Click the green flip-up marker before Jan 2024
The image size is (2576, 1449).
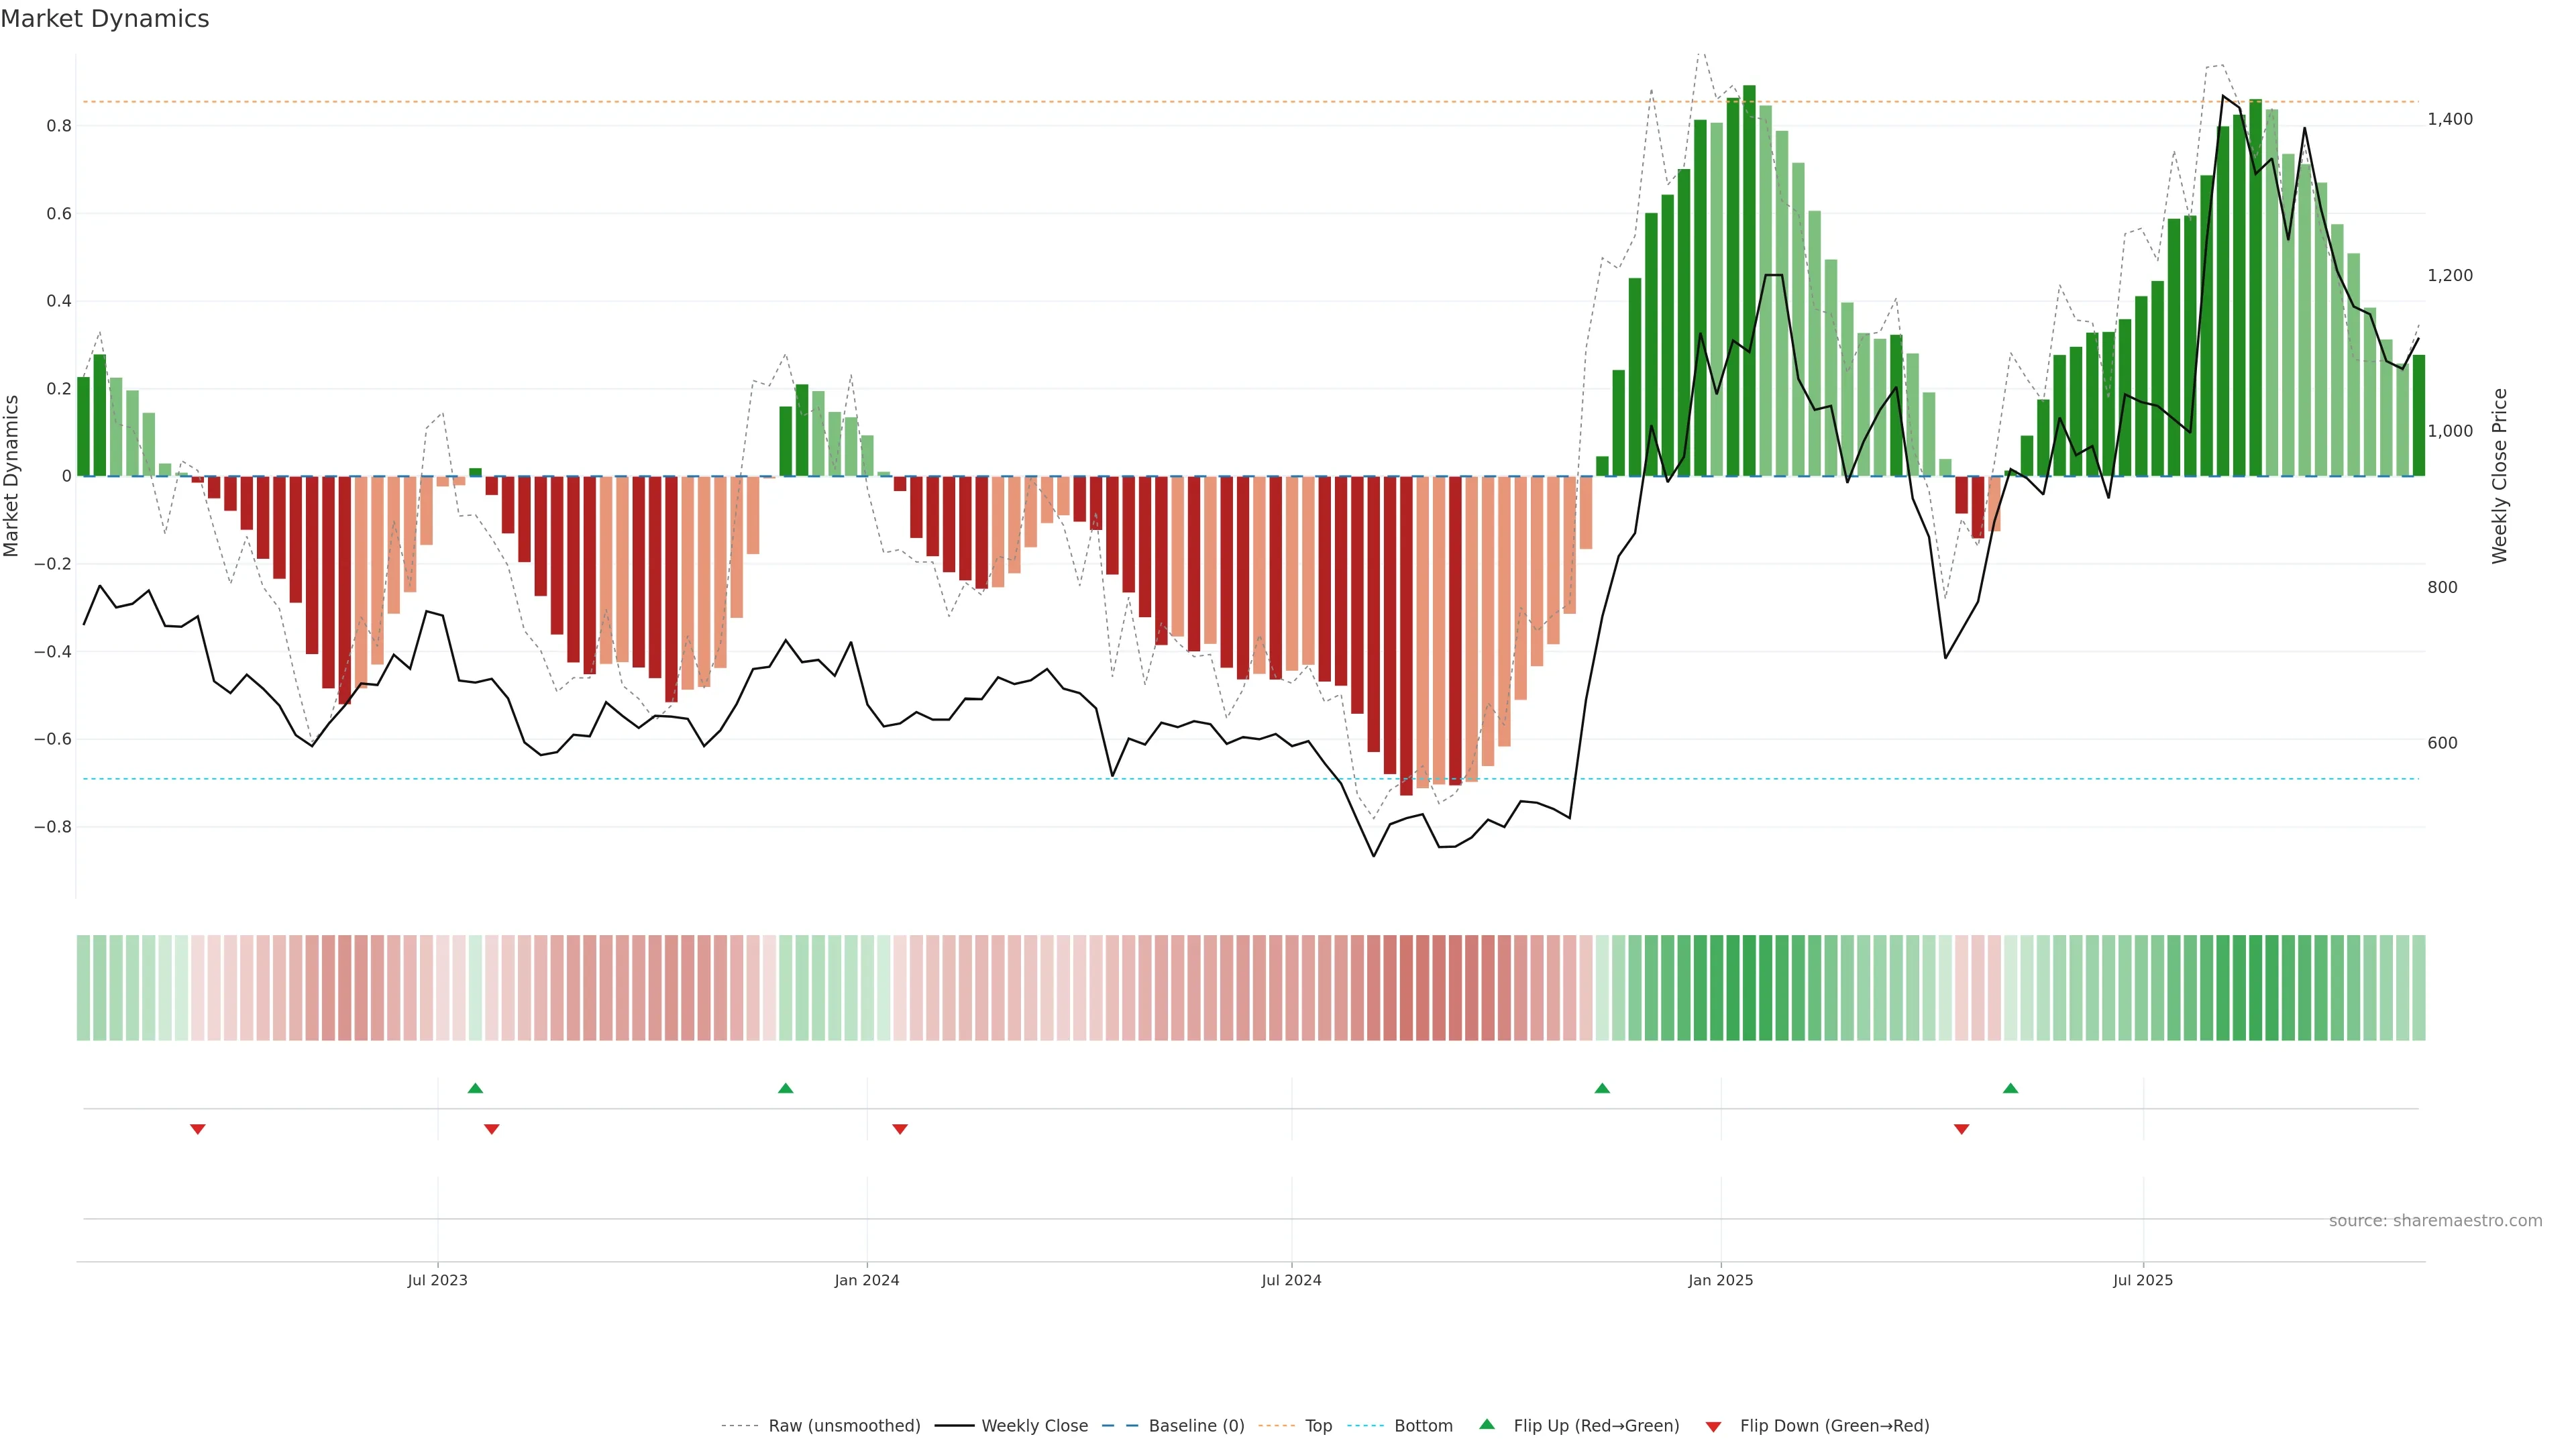tap(785, 1088)
